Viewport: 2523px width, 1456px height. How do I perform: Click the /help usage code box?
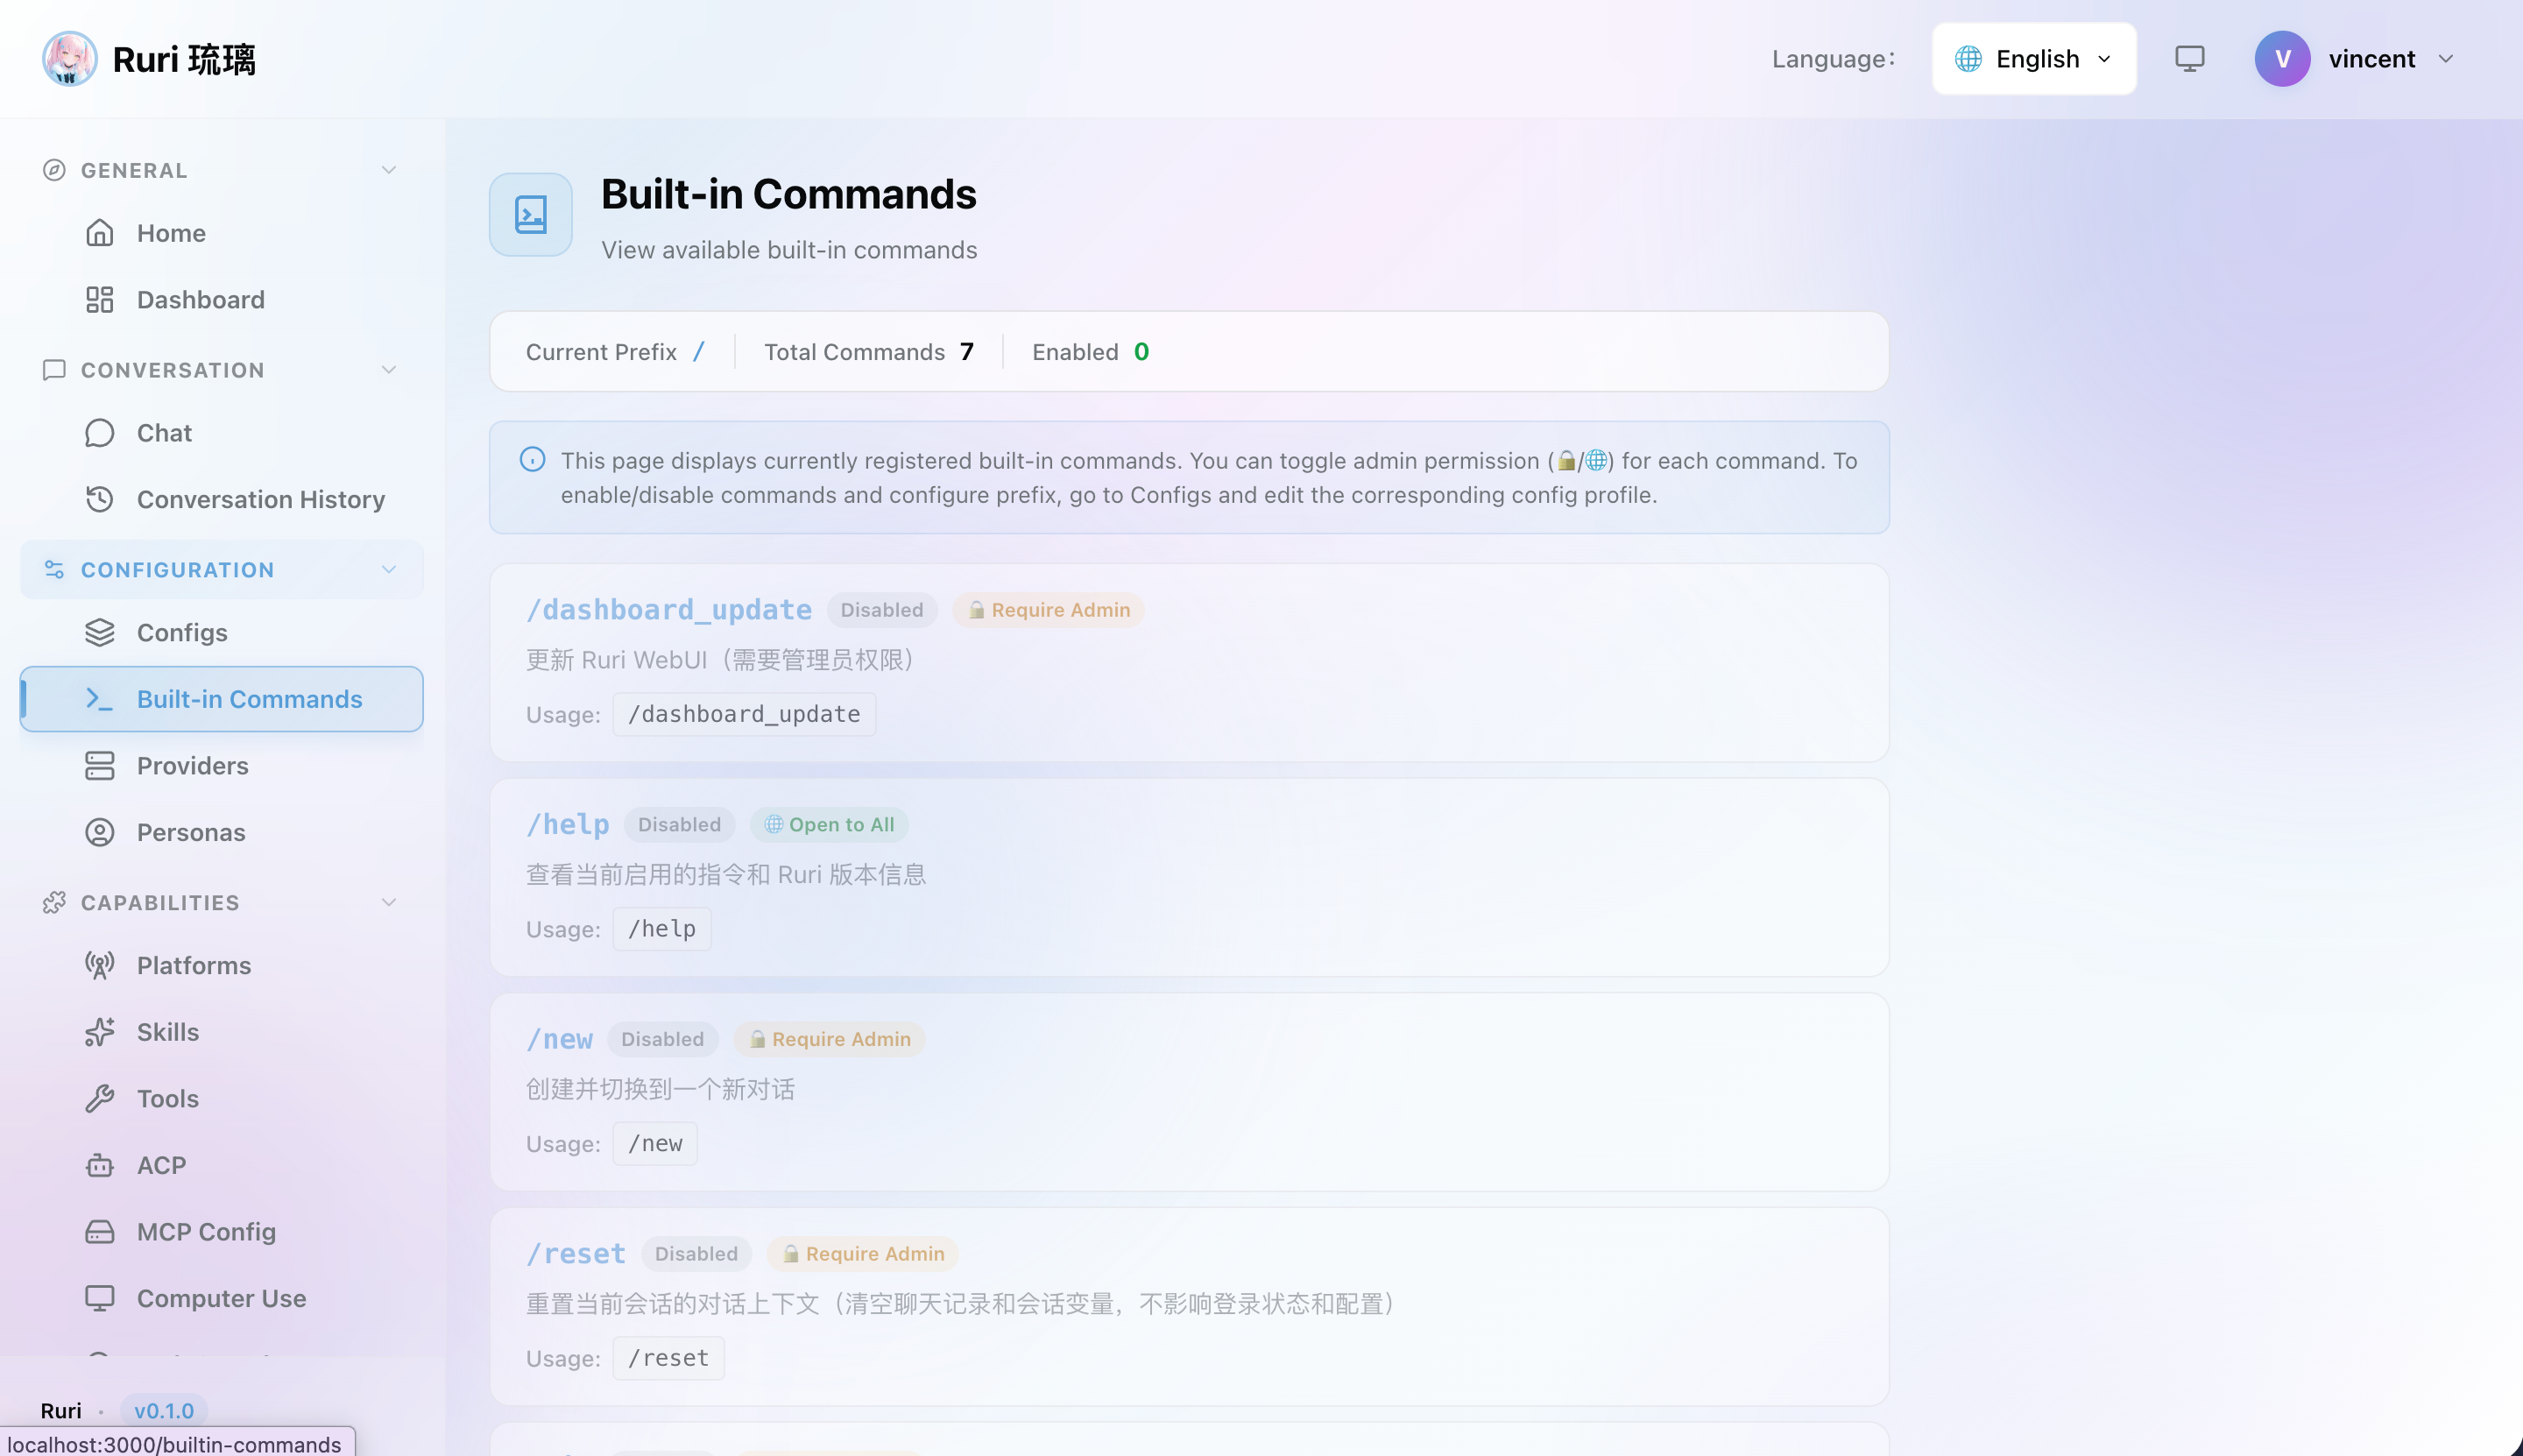(662, 929)
